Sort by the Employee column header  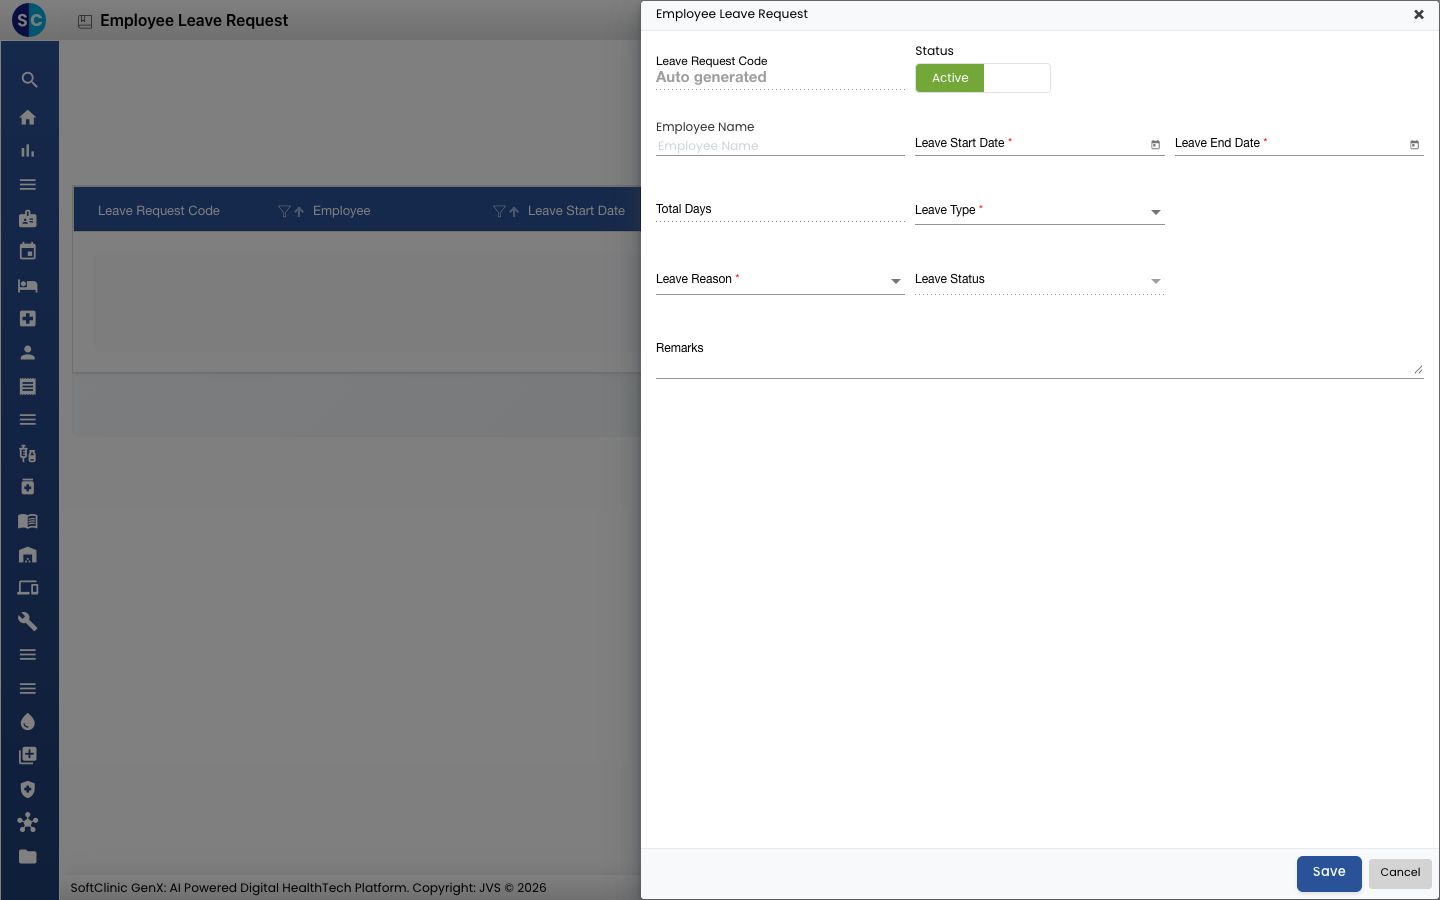click(341, 211)
